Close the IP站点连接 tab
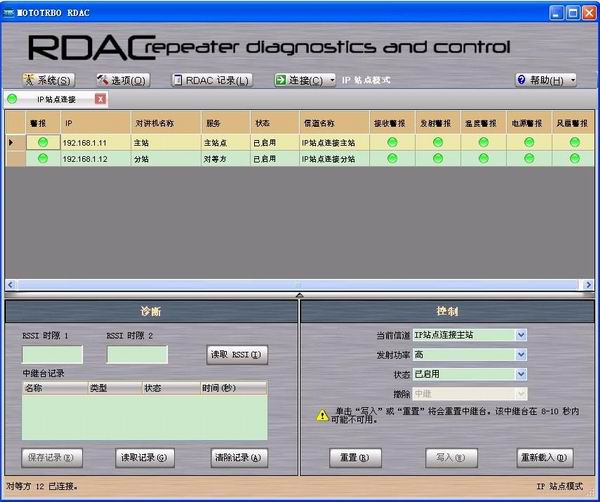The width and height of the screenshot is (600, 502). point(100,99)
